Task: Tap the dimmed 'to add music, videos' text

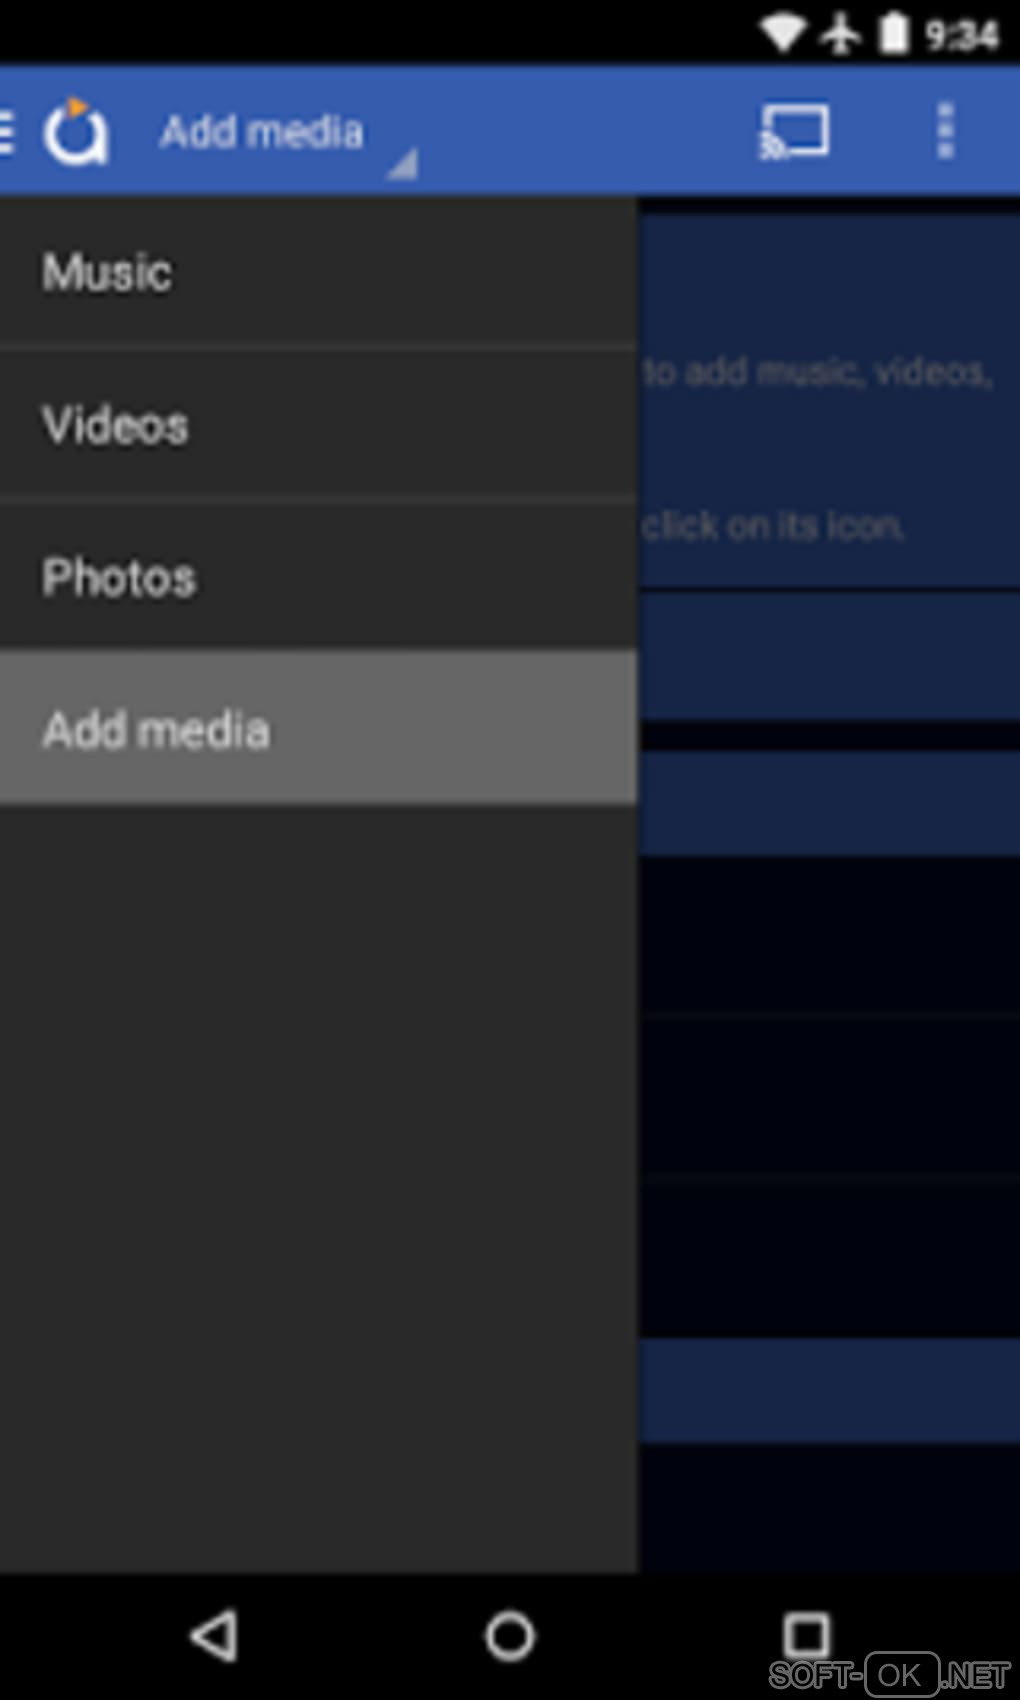Action: tap(817, 372)
